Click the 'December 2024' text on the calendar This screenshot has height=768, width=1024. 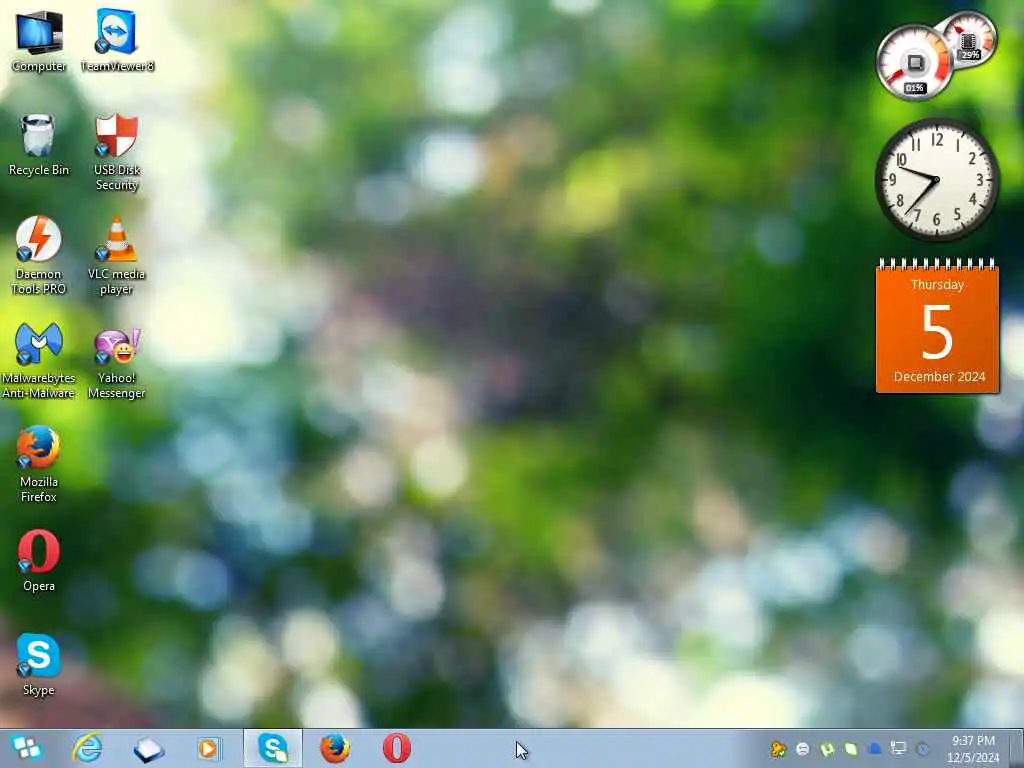click(939, 377)
